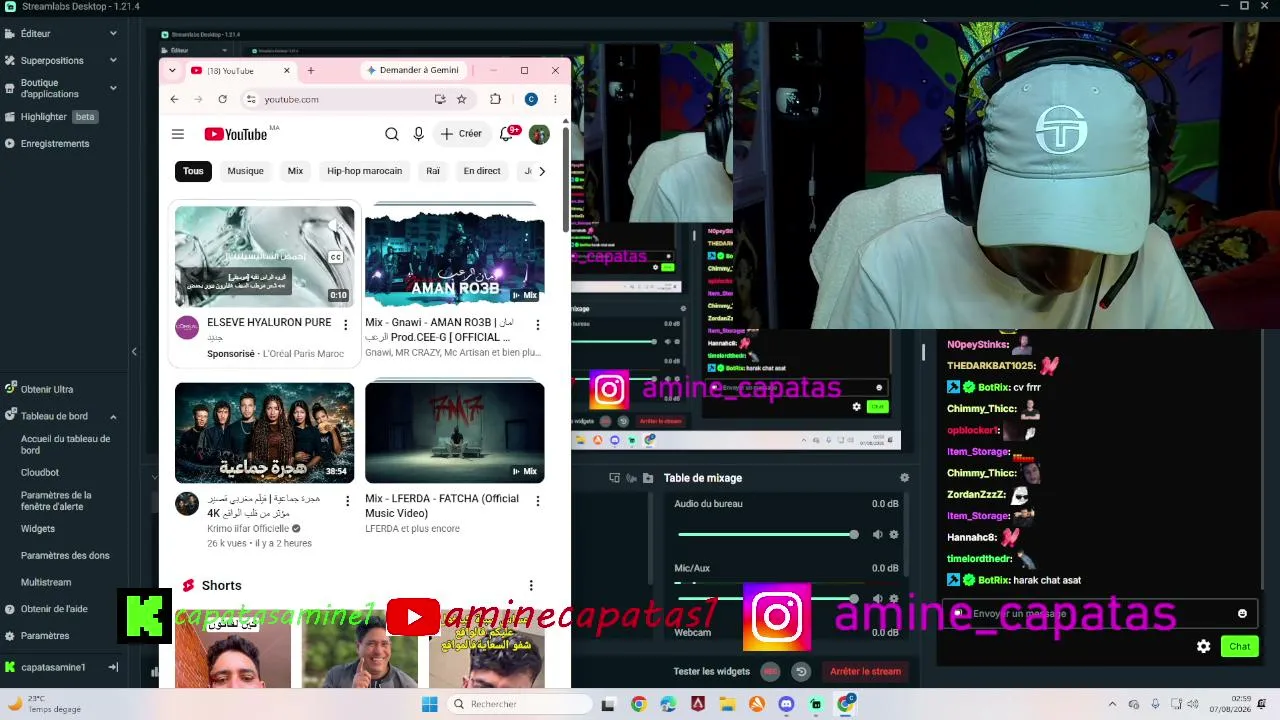Click the youtube.com address bar
Viewport: 1280px width, 720px height.
coord(357,99)
